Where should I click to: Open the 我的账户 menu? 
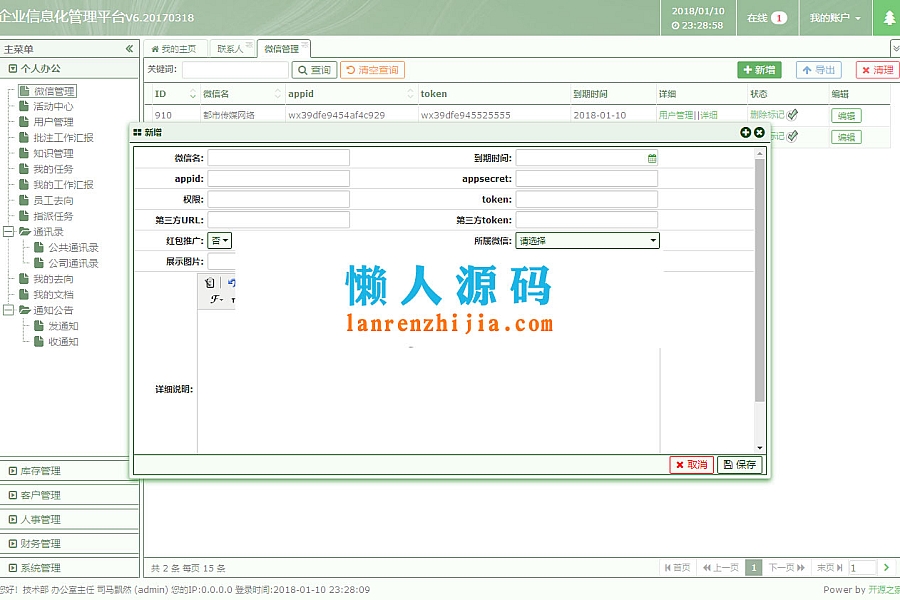(x=835, y=18)
